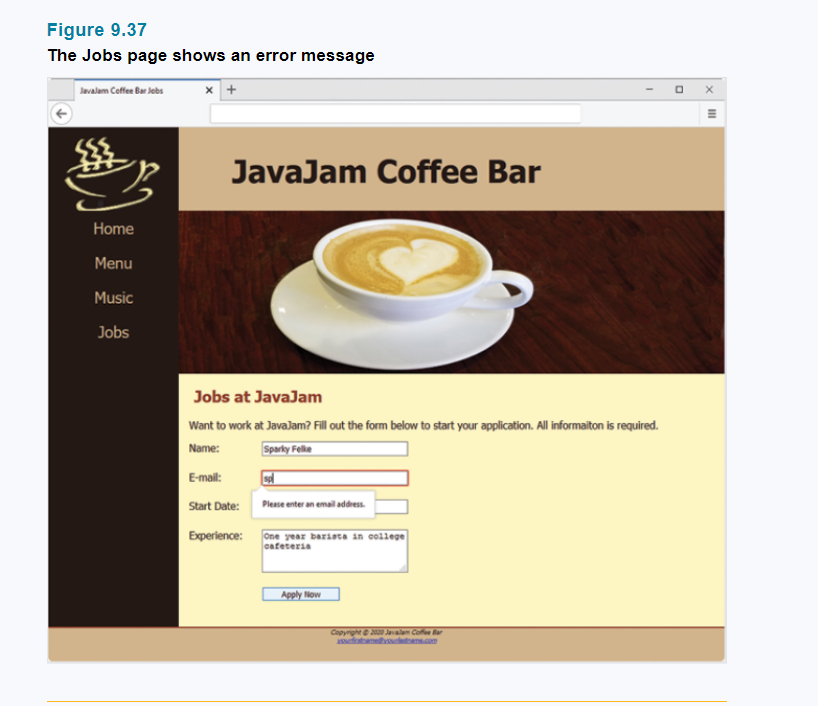Select the Jobs navigation link
Viewport: 818px width, 706px height.
(113, 332)
